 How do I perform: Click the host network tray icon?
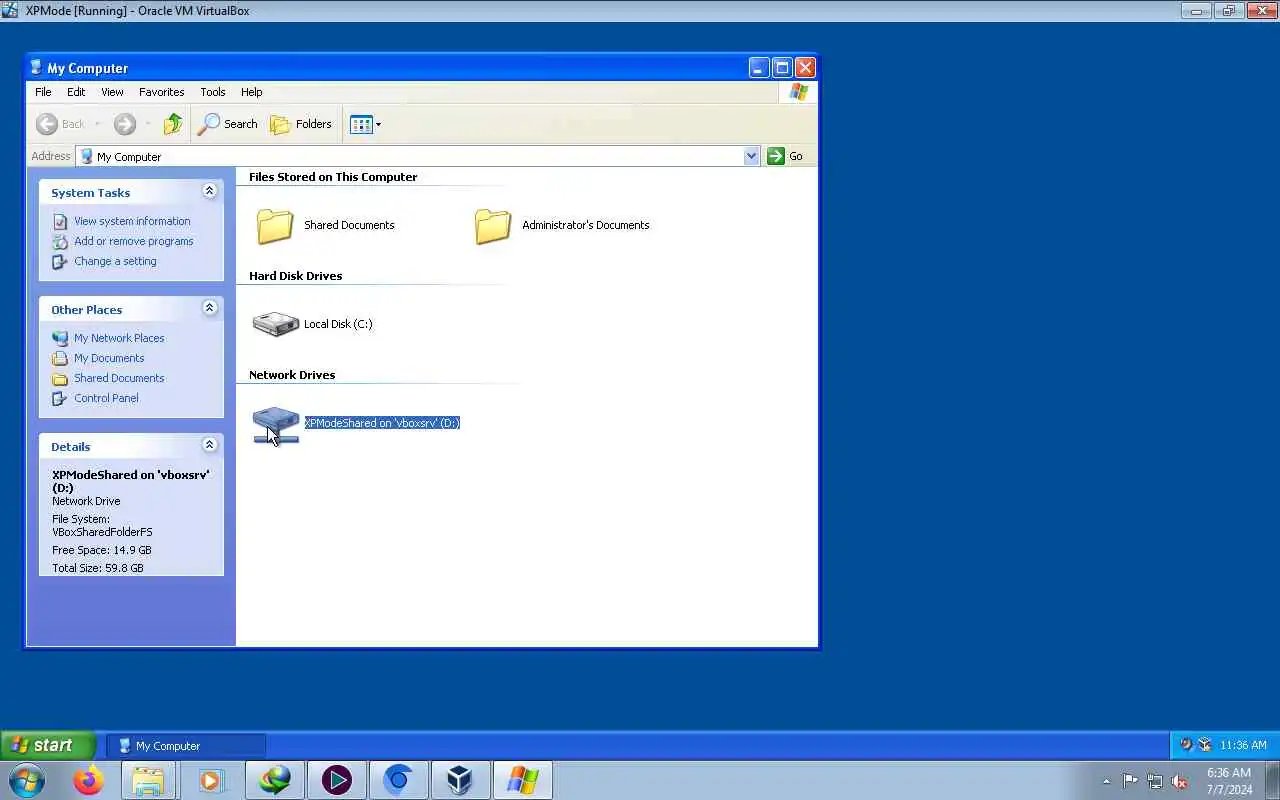1155,781
